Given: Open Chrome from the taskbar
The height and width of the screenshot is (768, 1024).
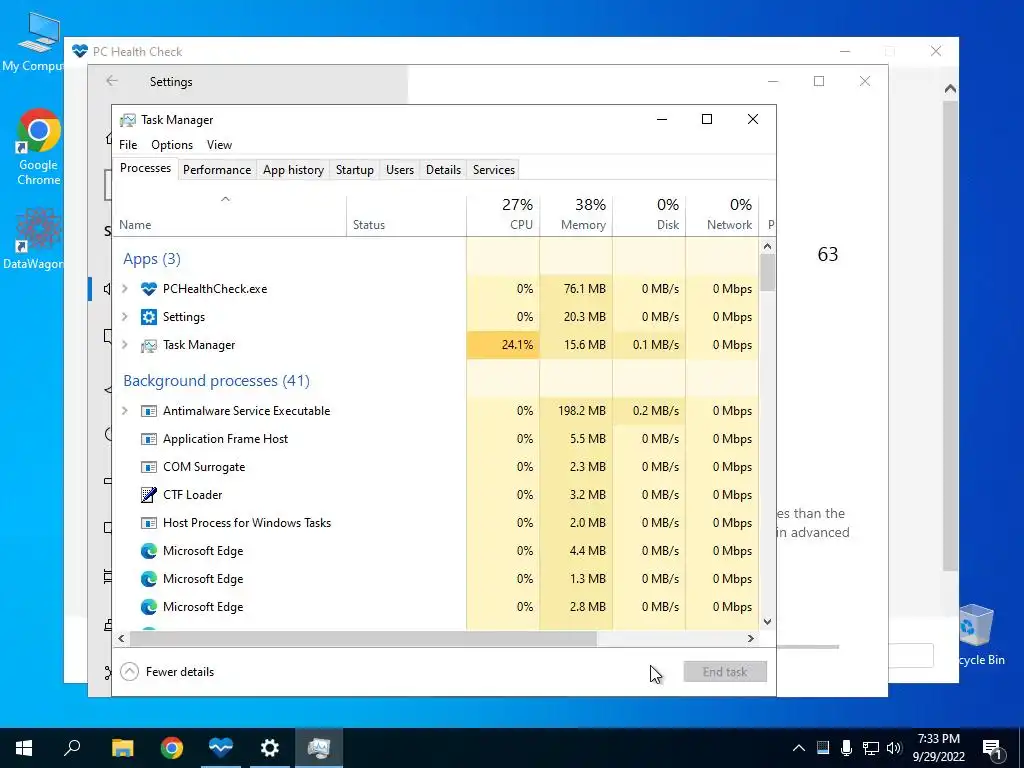Looking at the screenshot, I should [x=172, y=748].
